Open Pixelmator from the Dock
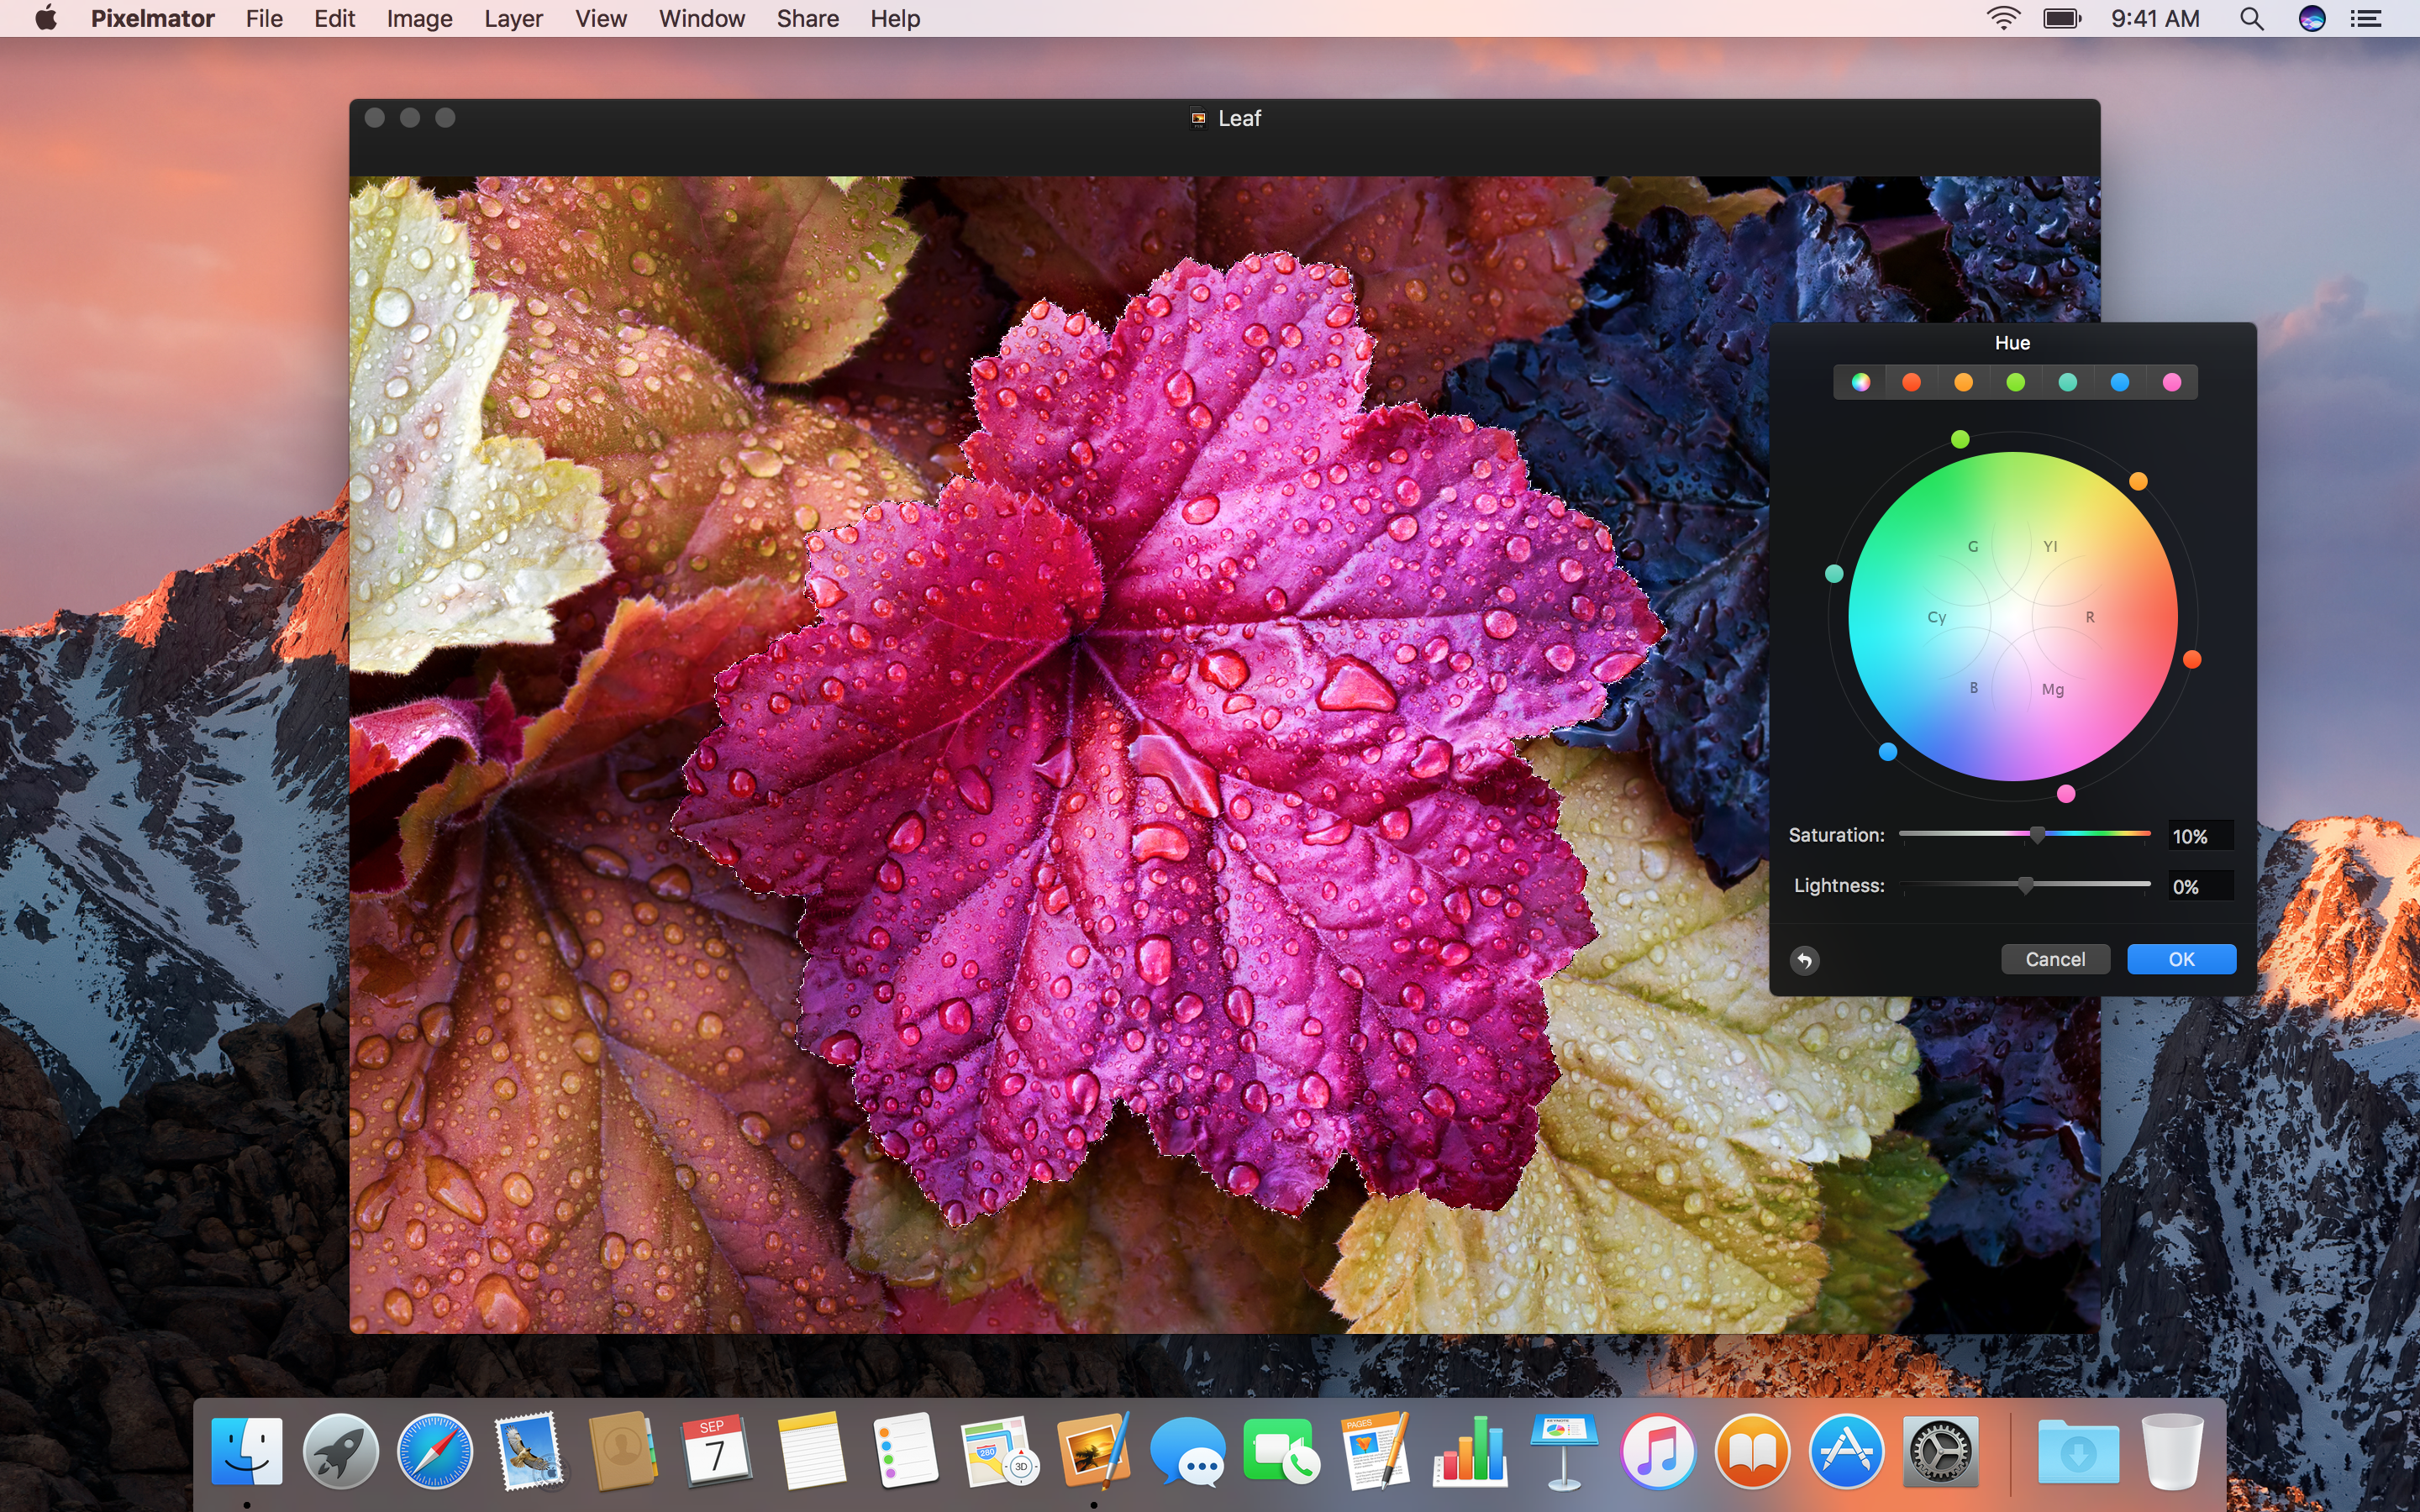Viewport: 2420px width, 1512px height. pos(1094,1450)
